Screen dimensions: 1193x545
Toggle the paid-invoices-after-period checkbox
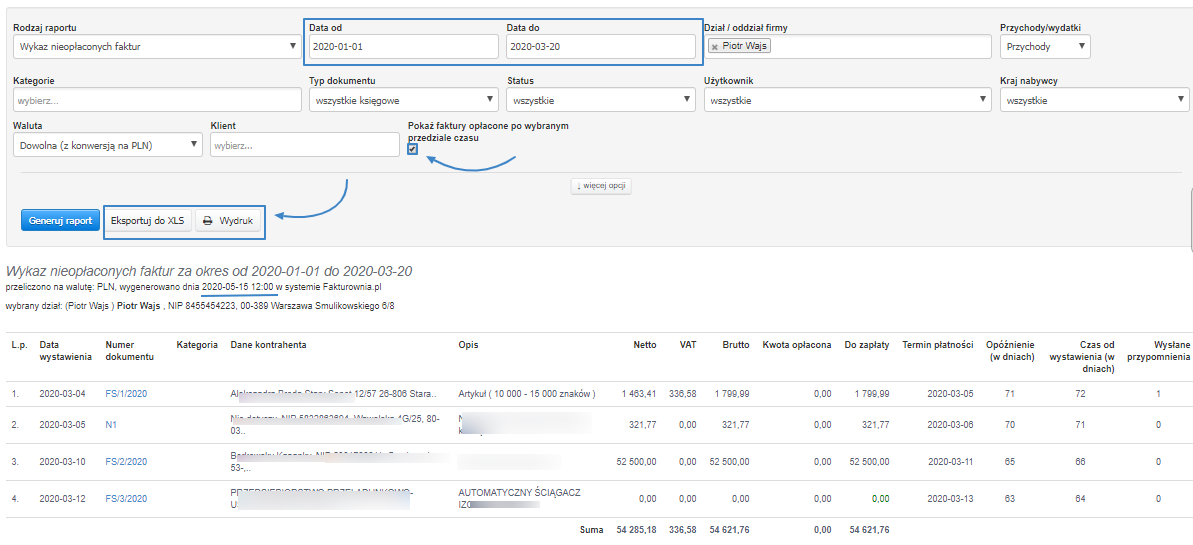(413, 149)
